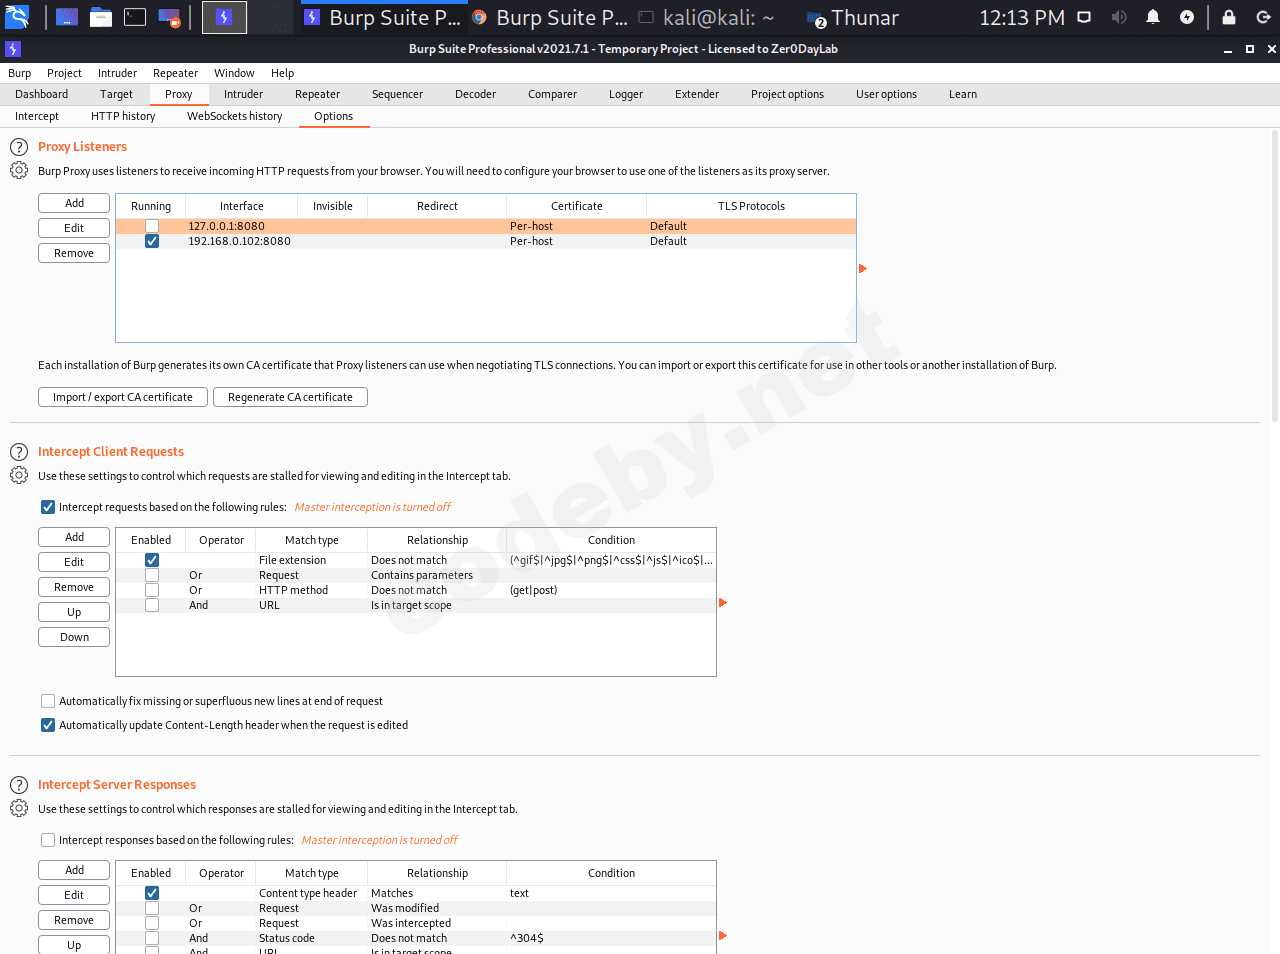1280x954 pixels.
Task: Switch to the Chrome Burp Suite taskbar window
Action: 550,17
